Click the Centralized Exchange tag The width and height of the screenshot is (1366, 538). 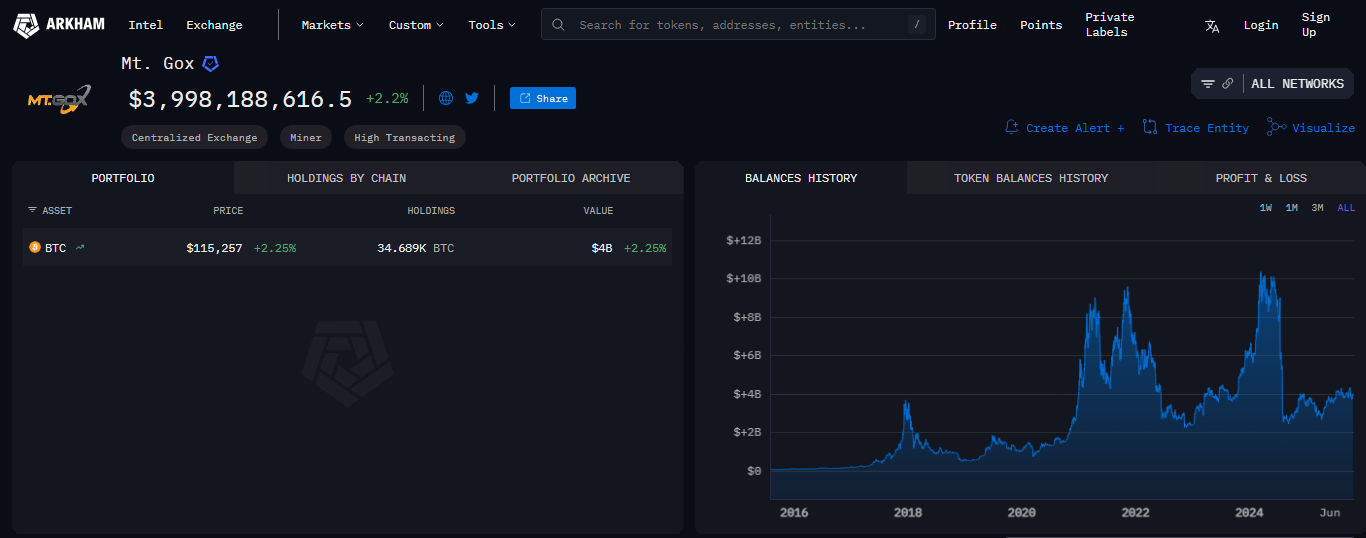coord(194,138)
